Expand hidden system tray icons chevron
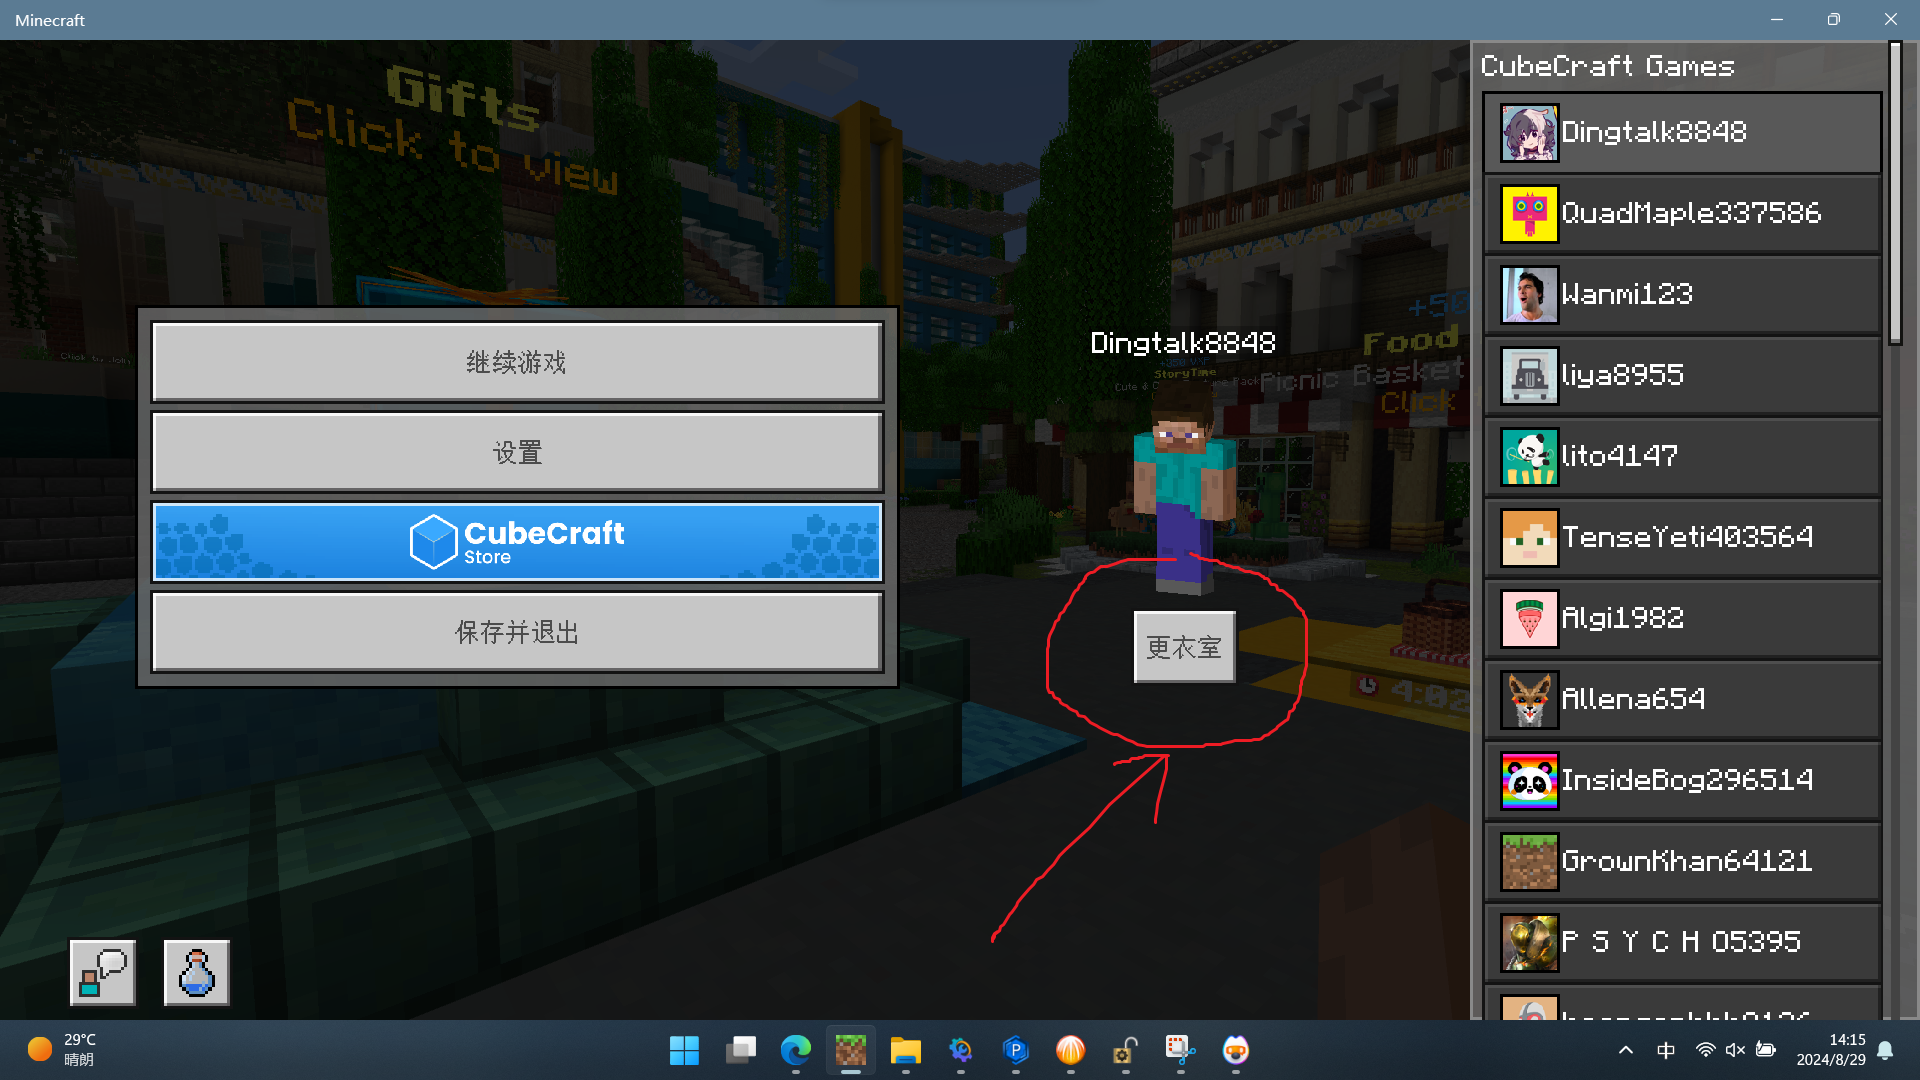Viewport: 1920px width, 1080px height. (1626, 1050)
